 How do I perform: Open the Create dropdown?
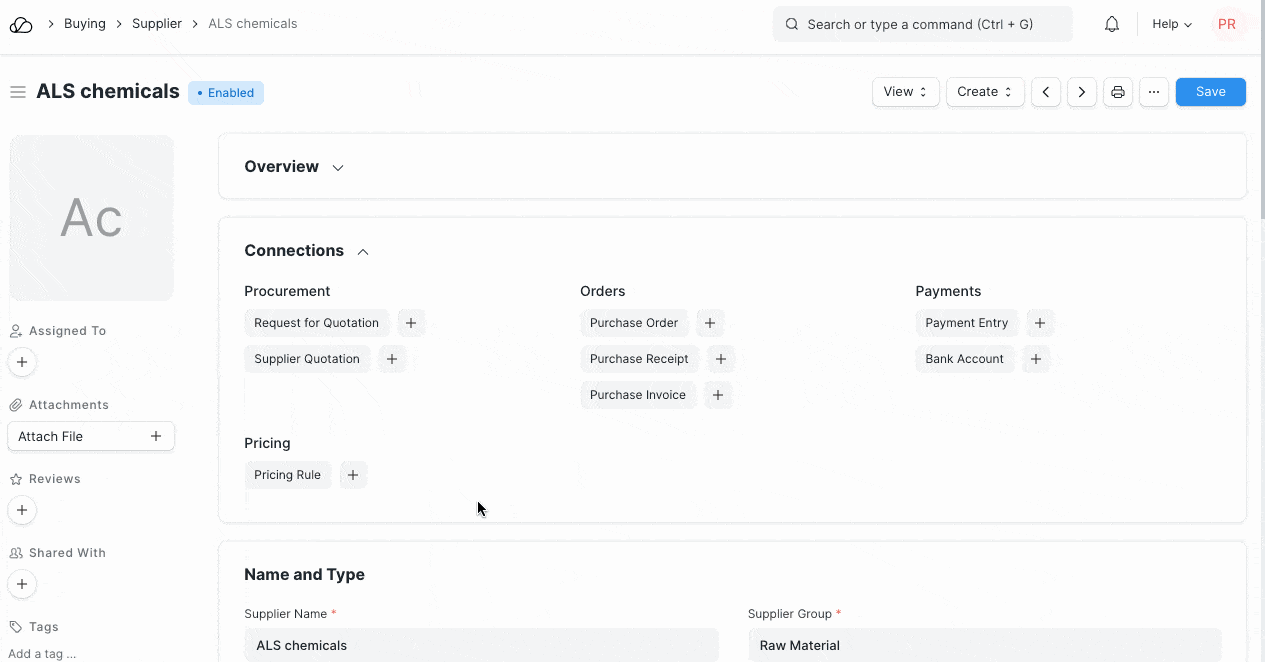pos(984,92)
